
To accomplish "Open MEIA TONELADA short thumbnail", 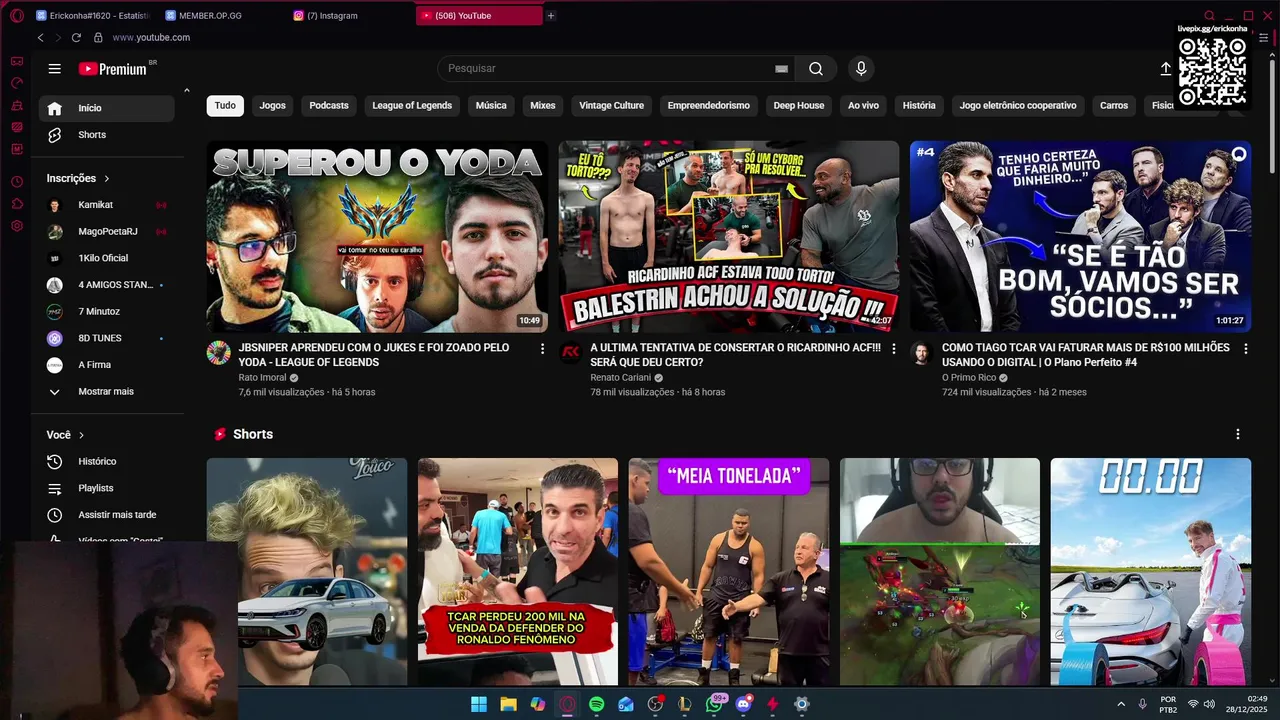I will click(x=729, y=571).
